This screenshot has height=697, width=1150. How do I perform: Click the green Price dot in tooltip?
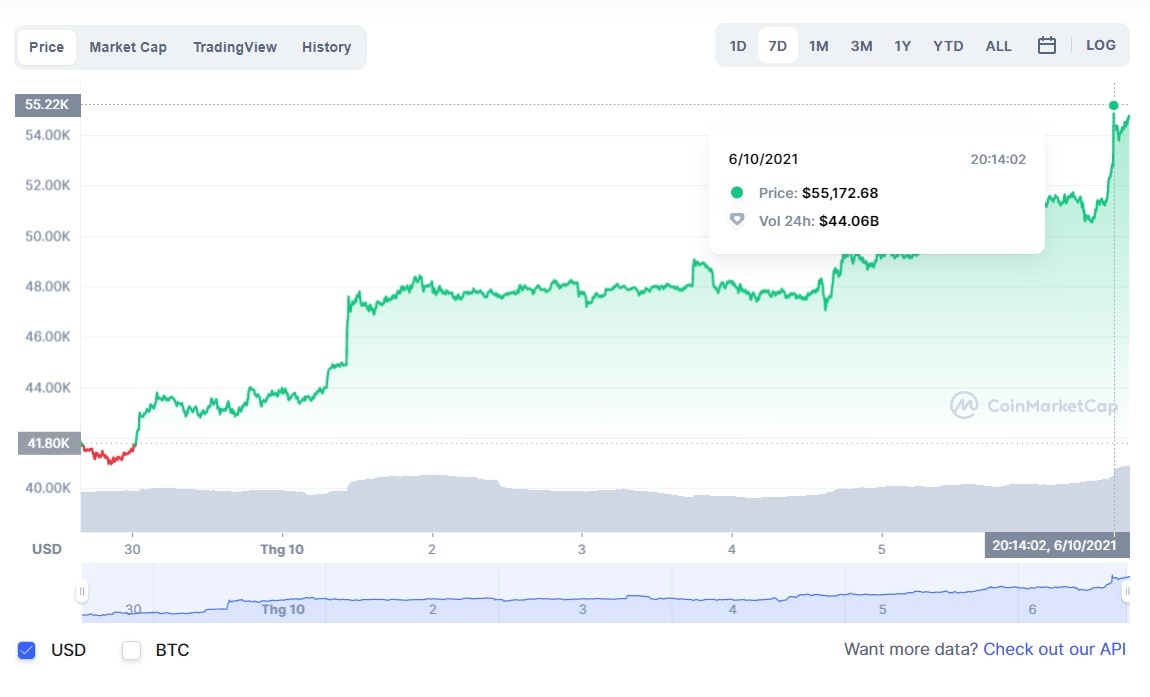(737, 193)
